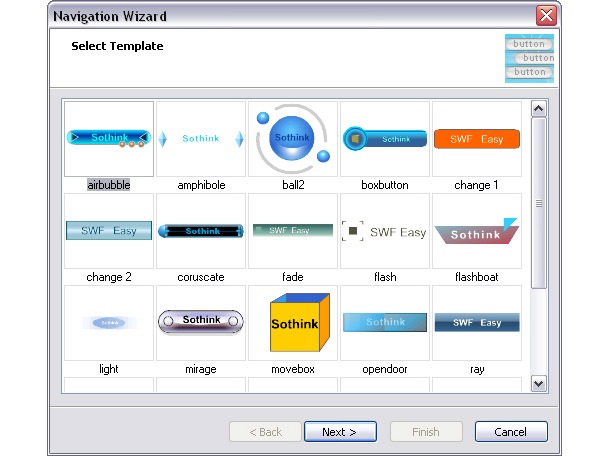Close the Navigation Wizard dialog
Image resolution: width=608 pixels, height=456 pixels.
pyautogui.click(x=546, y=16)
